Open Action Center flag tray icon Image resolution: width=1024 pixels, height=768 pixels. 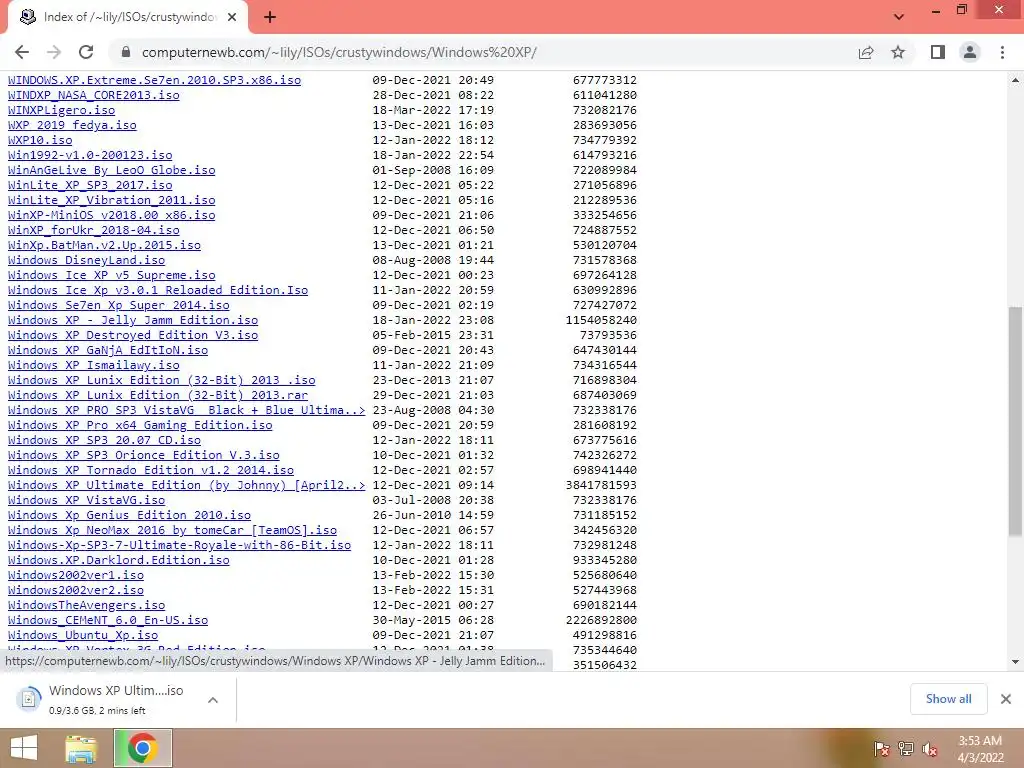(881, 749)
